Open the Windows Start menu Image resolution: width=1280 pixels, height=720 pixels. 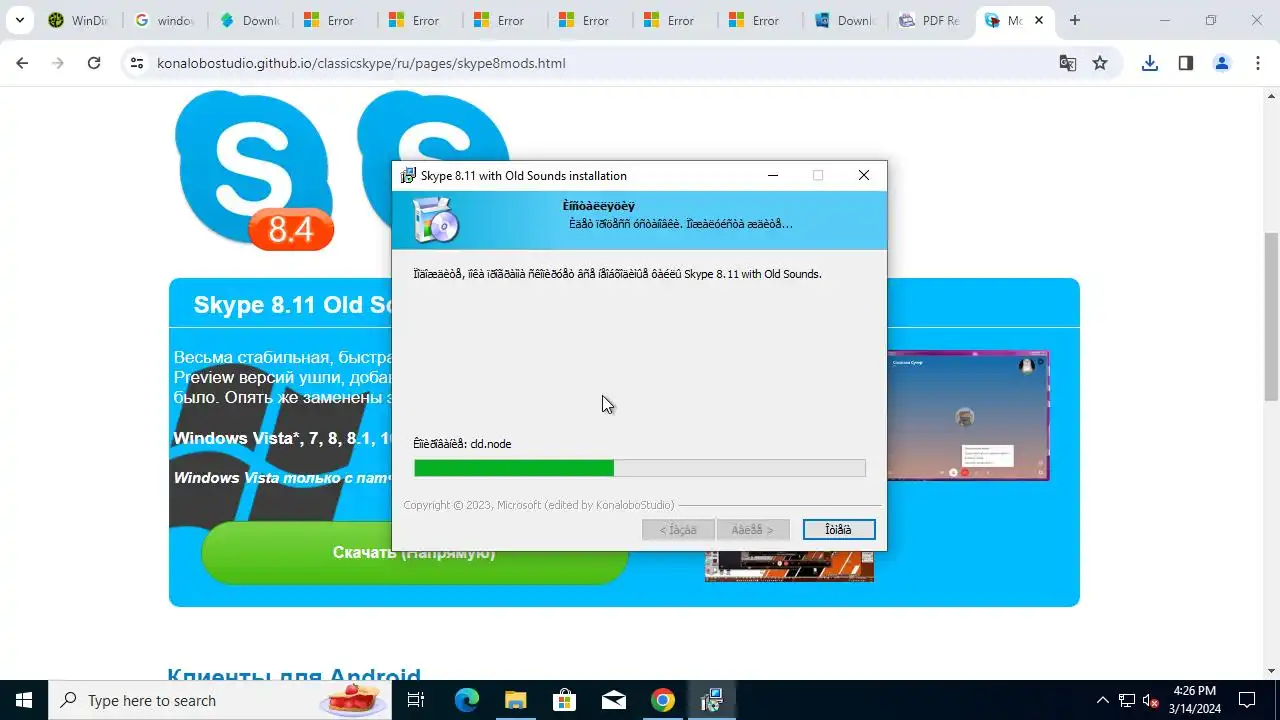pos(24,700)
